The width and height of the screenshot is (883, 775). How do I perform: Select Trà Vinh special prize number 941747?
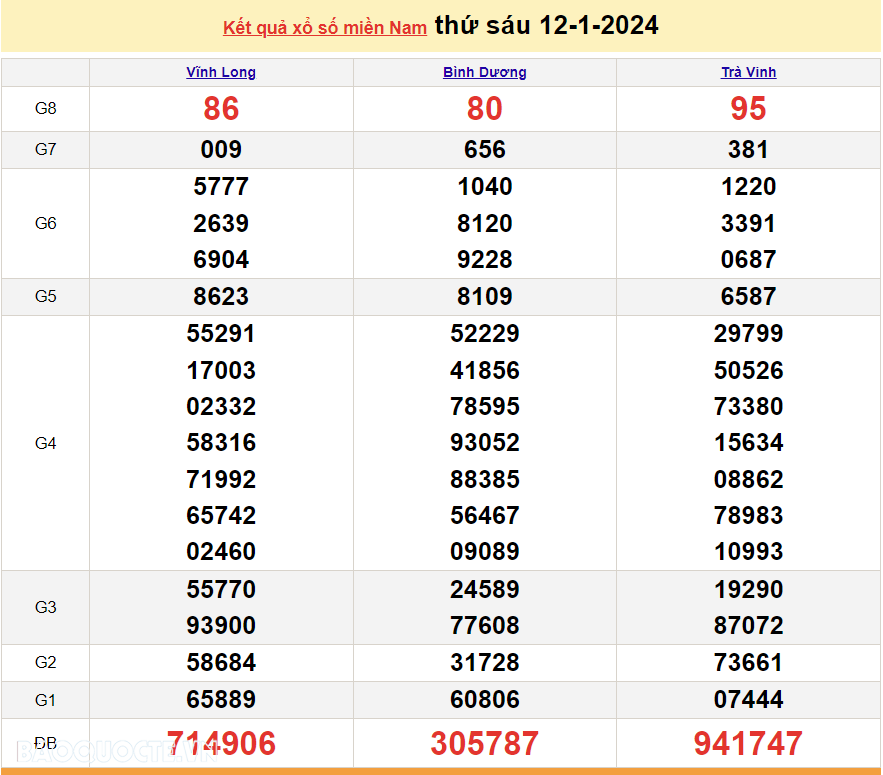(x=748, y=743)
